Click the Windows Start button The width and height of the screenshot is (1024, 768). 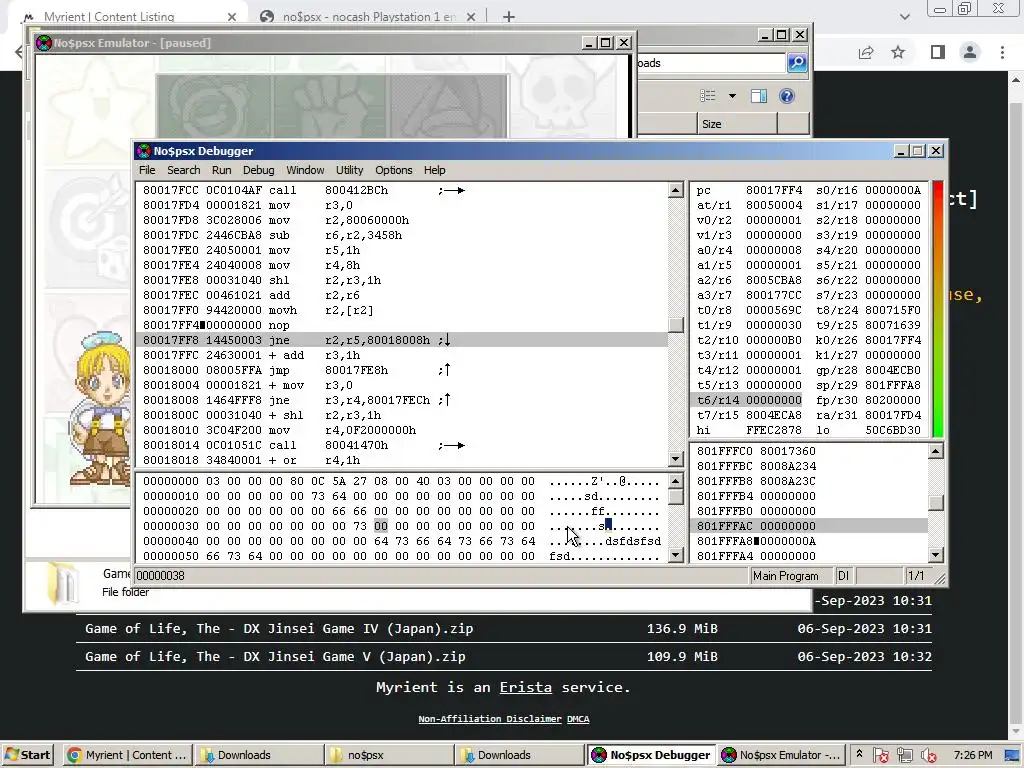point(27,755)
